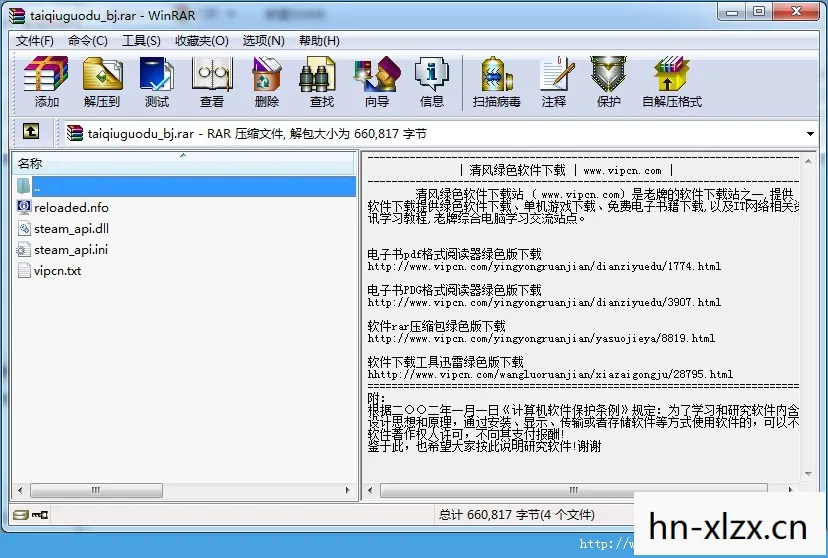828x558 pixels.
Task: Click the parent folder '..' row
Action: 184,186
